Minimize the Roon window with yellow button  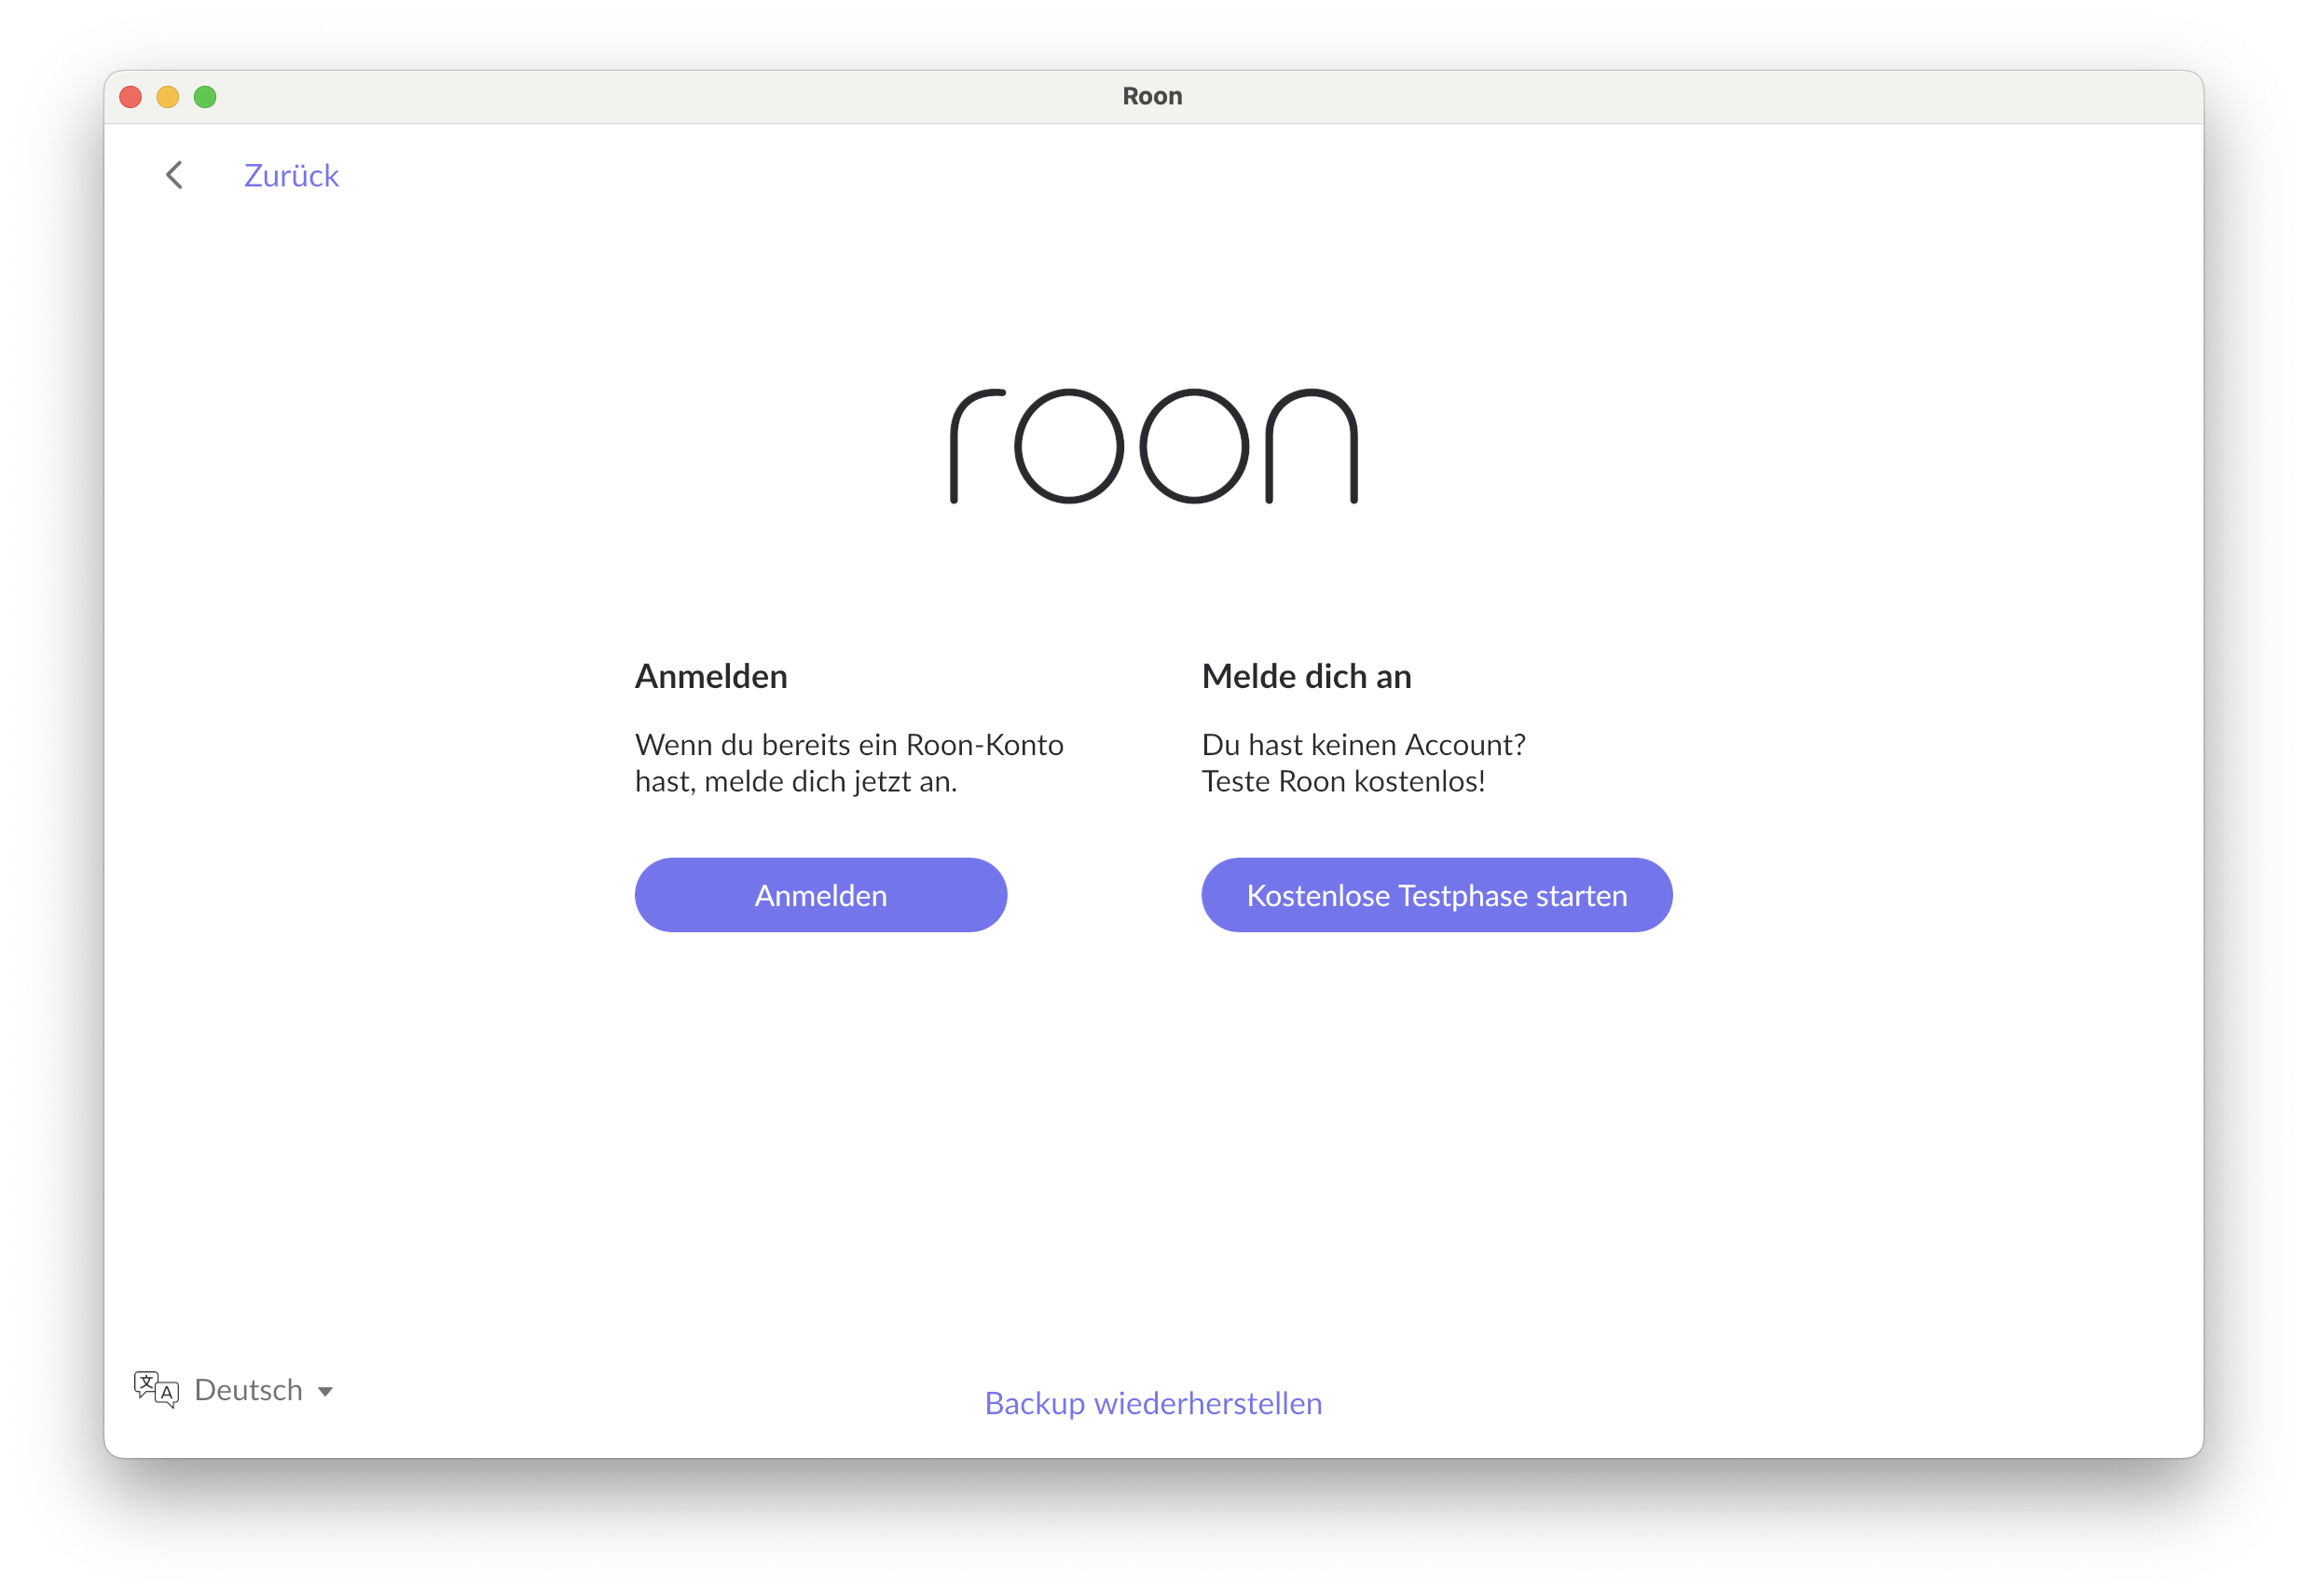tap(168, 97)
